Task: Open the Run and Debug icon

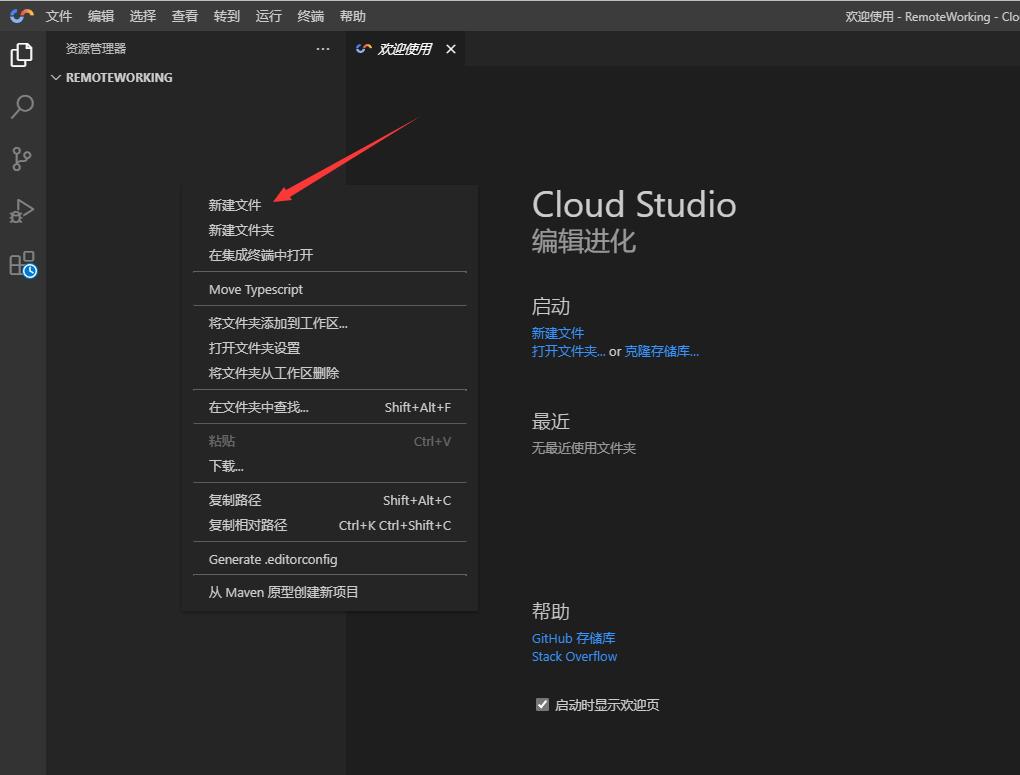Action: pyautogui.click(x=22, y=211)
